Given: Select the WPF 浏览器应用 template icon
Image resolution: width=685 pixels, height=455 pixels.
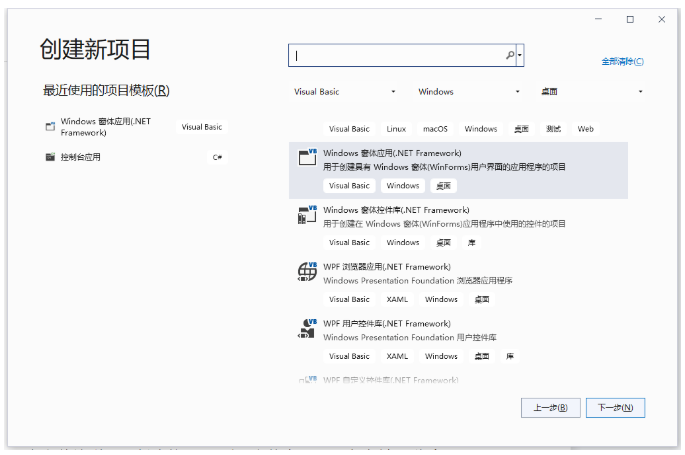Looking at the screenshot, I should tap(308, 271).
